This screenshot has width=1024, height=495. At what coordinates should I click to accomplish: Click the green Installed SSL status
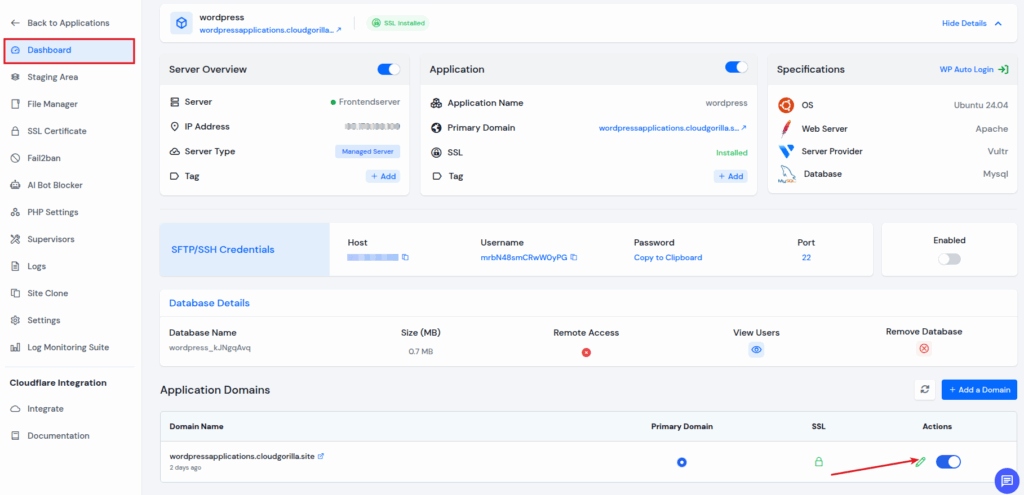coord(731,153)
